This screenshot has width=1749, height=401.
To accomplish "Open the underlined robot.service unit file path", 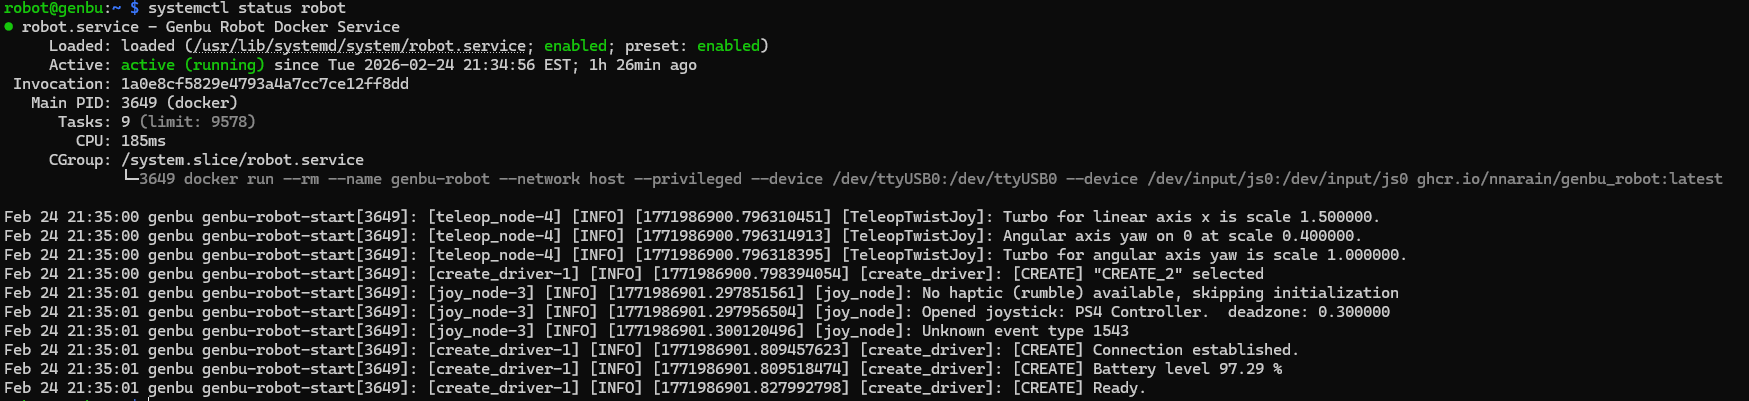I will [x=360, y=46].
